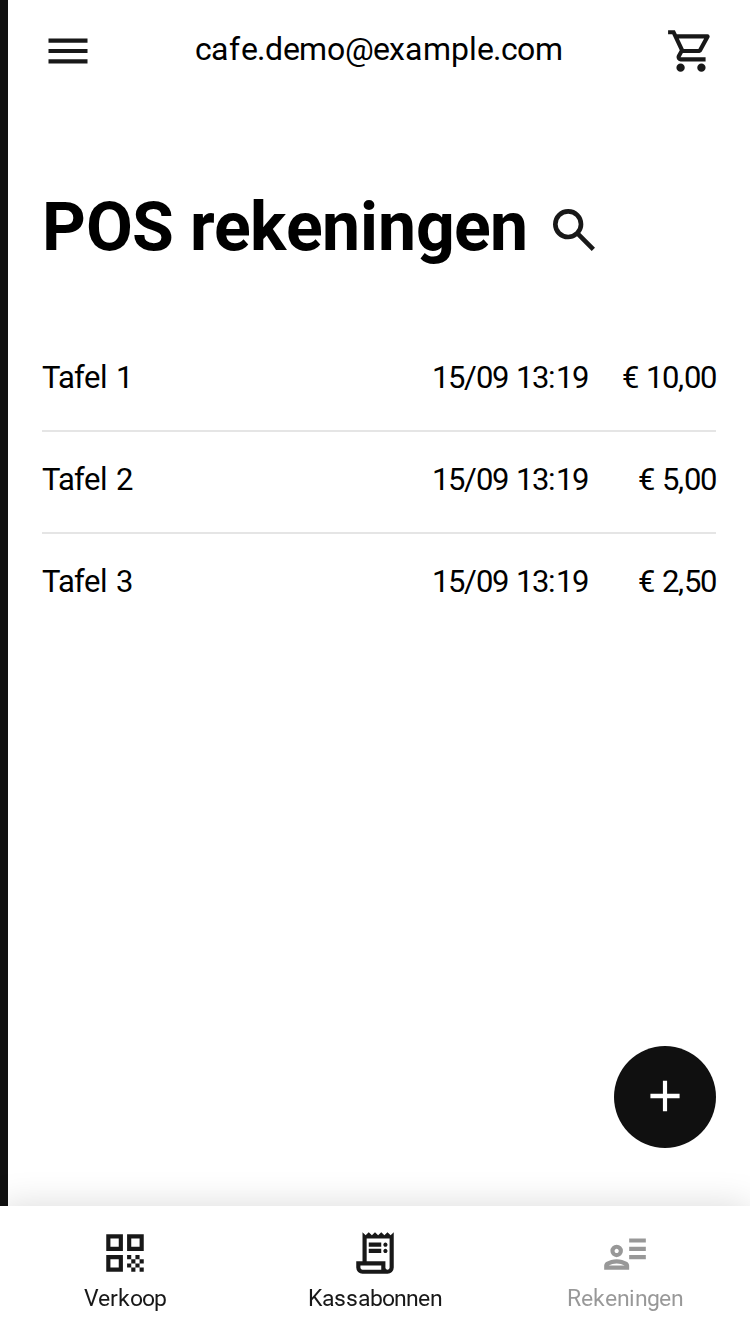Tap the Verkoop QR code icon
The height and width of the screenshot is (1334, 750).
pyautogui.click(x=125, y=1253)
